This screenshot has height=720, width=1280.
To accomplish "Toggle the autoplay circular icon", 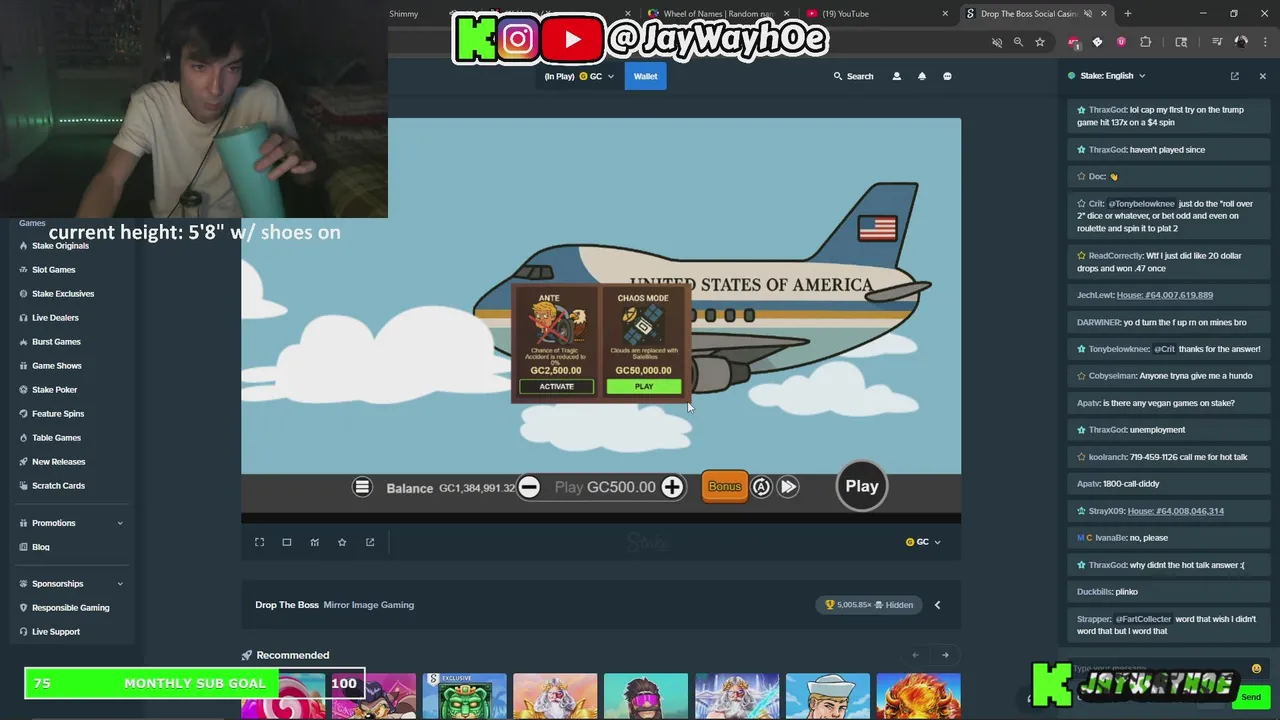I will pos(761,487).
